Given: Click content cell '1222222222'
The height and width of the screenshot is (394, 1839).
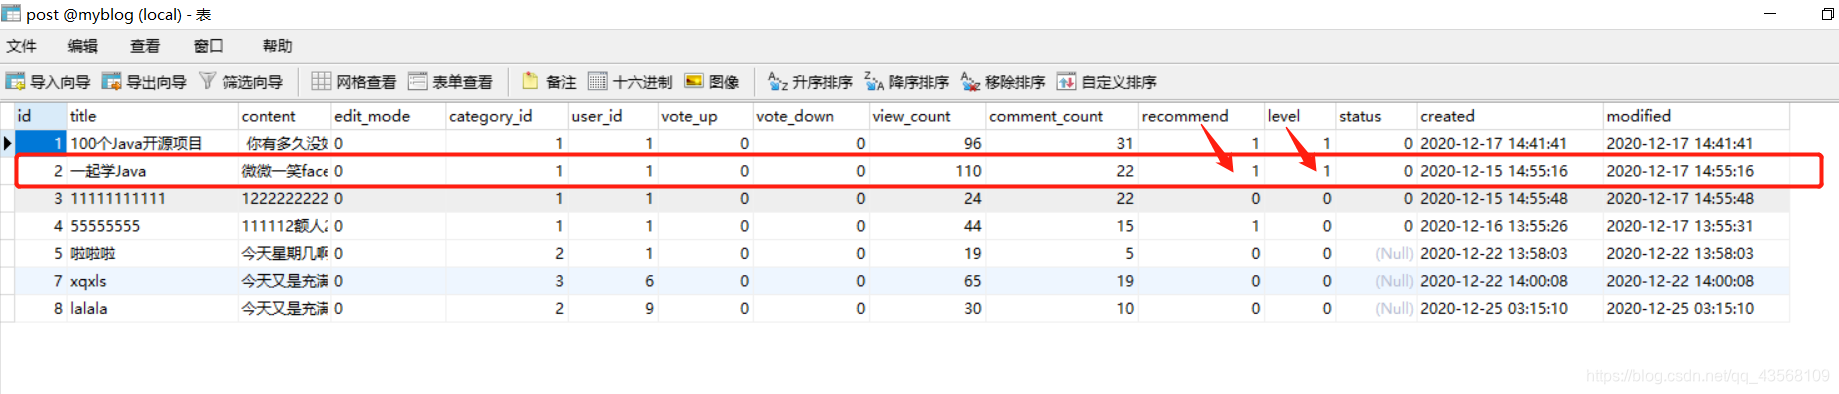Looking at the screenshot, I should tap(285, 198).
